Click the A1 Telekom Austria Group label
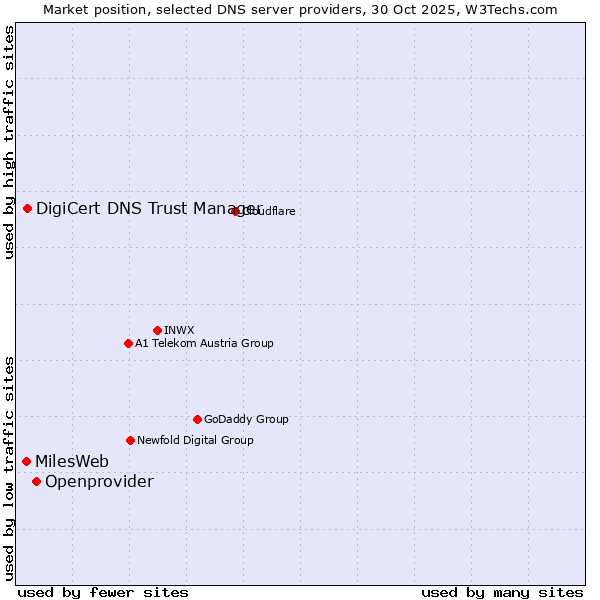 pos(204,343)
